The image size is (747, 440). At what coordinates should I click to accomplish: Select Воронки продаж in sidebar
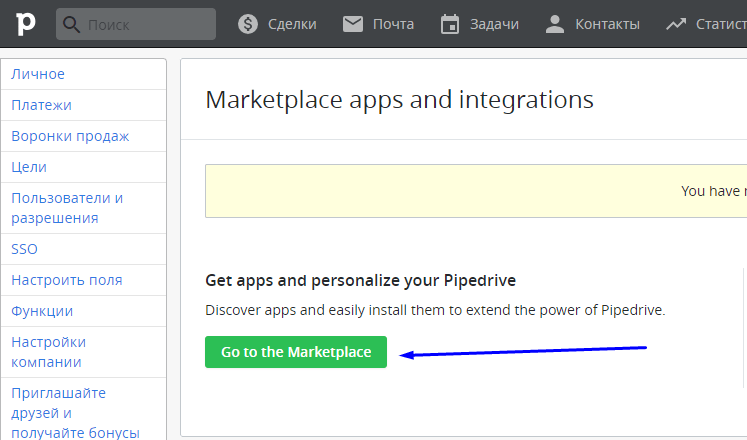[x=70, y=136]
